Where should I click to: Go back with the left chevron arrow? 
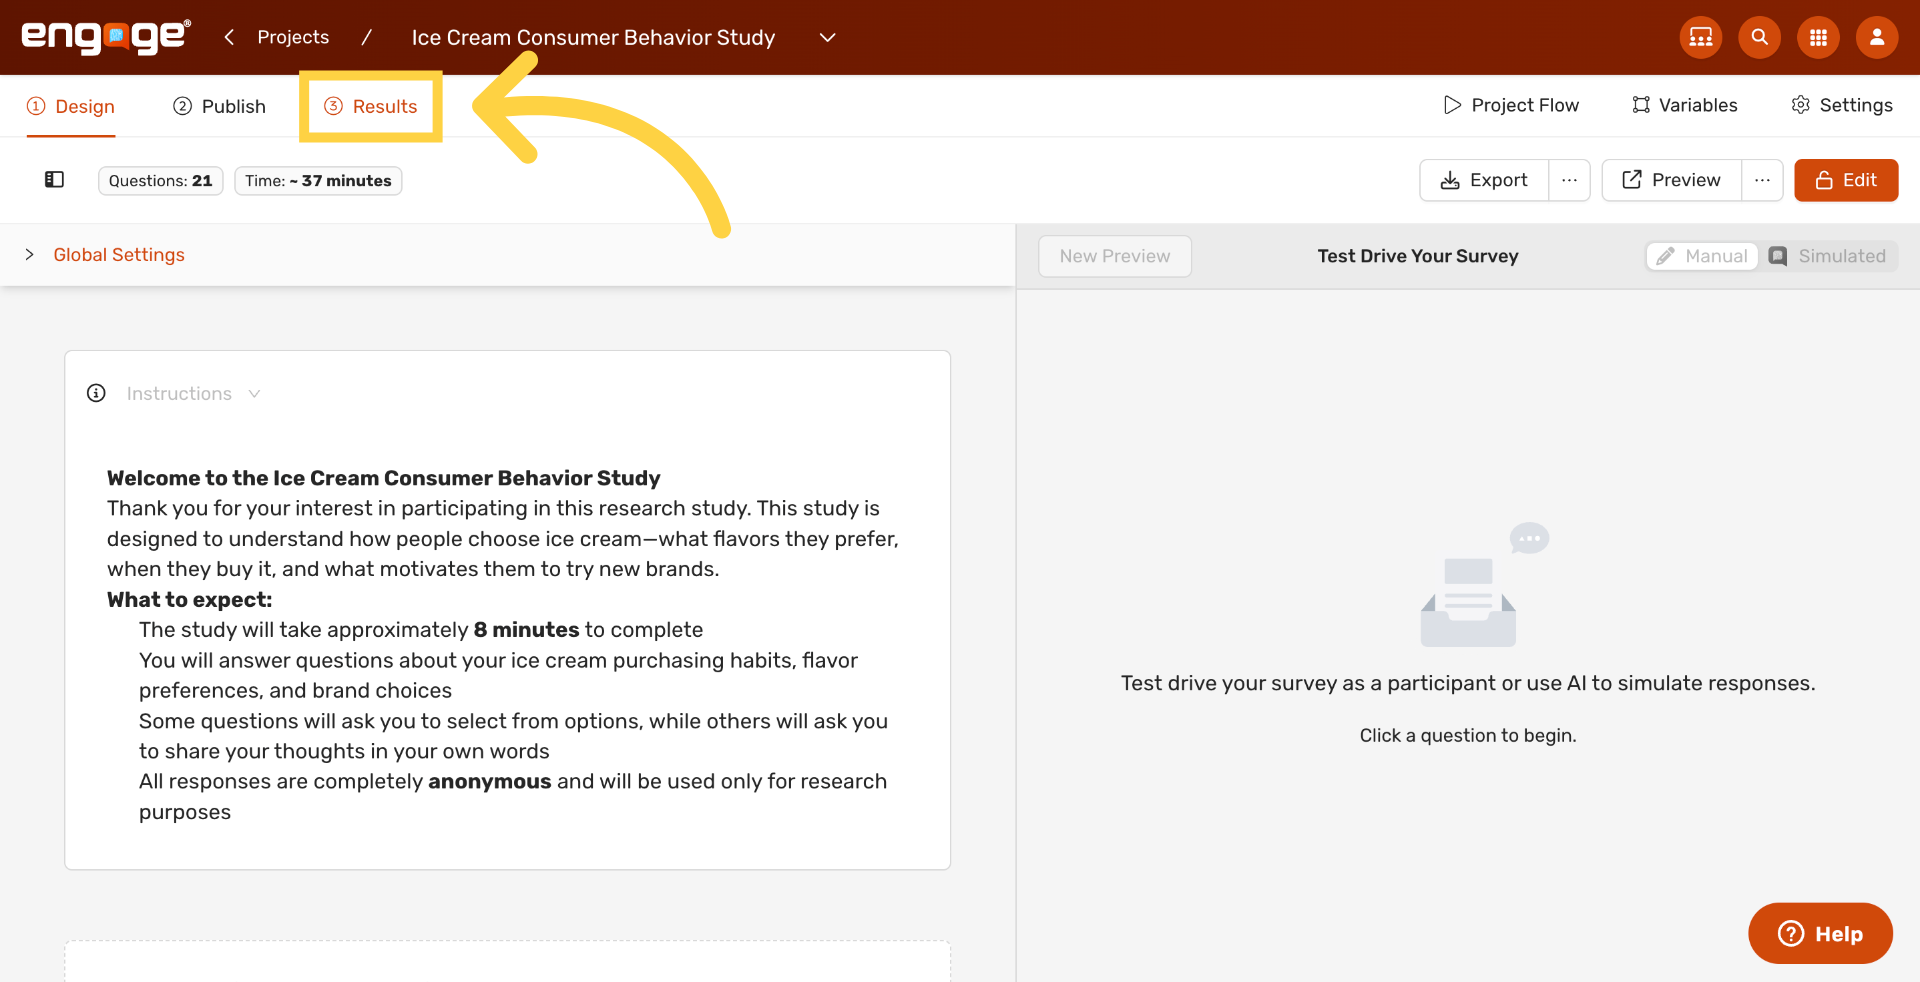[229, 37]
